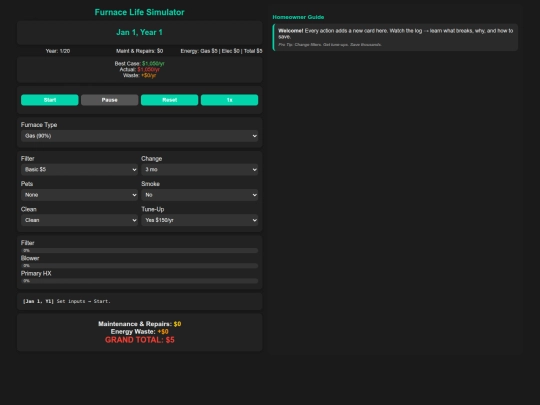Click the Best Case $1,050/yr value
The image size is (540, 405).
pyautogui.click(x=153, y=64)
